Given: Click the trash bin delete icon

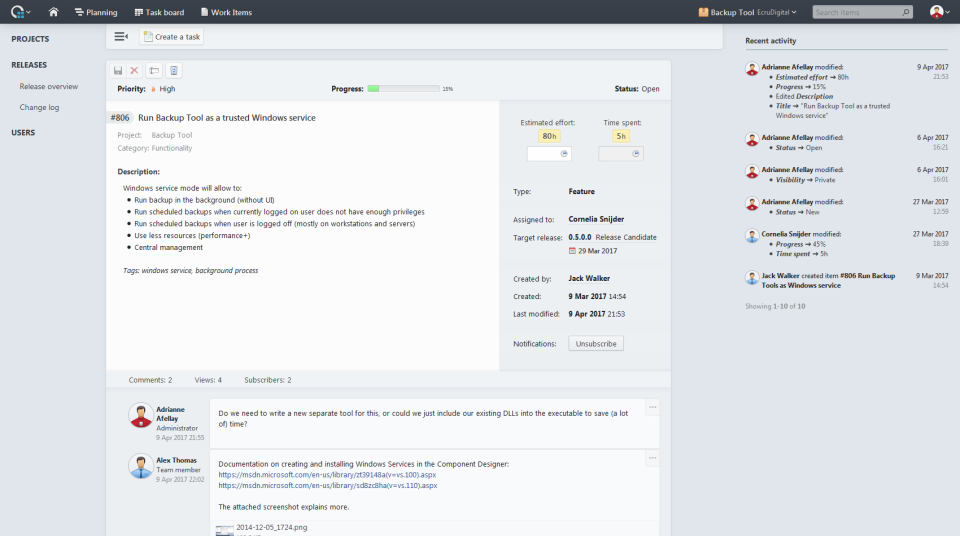Looking at the screenshot, I should (174, 70).
